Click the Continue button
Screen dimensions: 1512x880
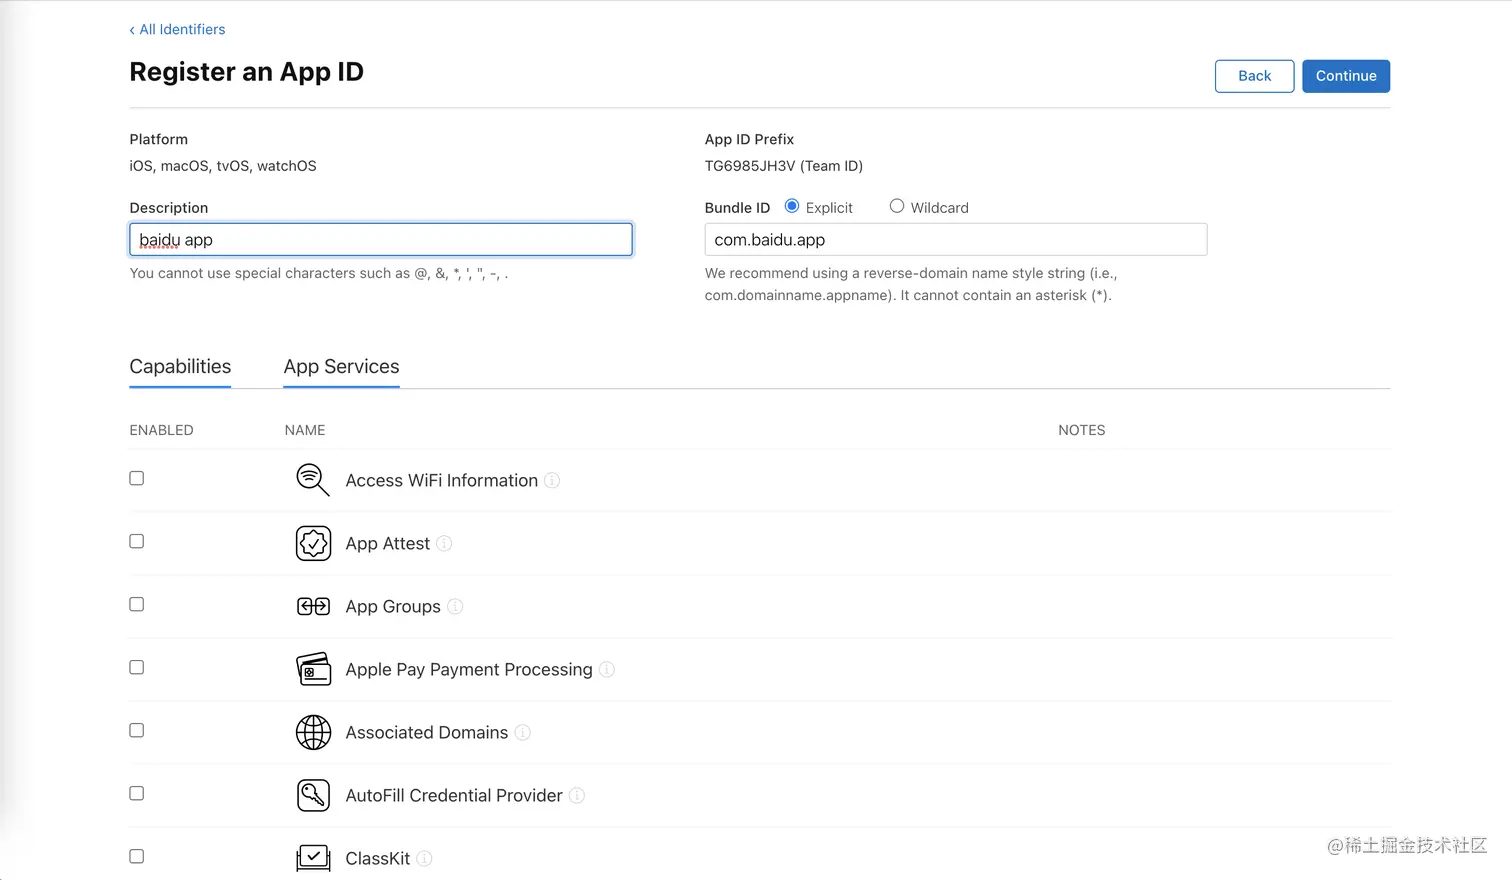tap(1346, 76)
